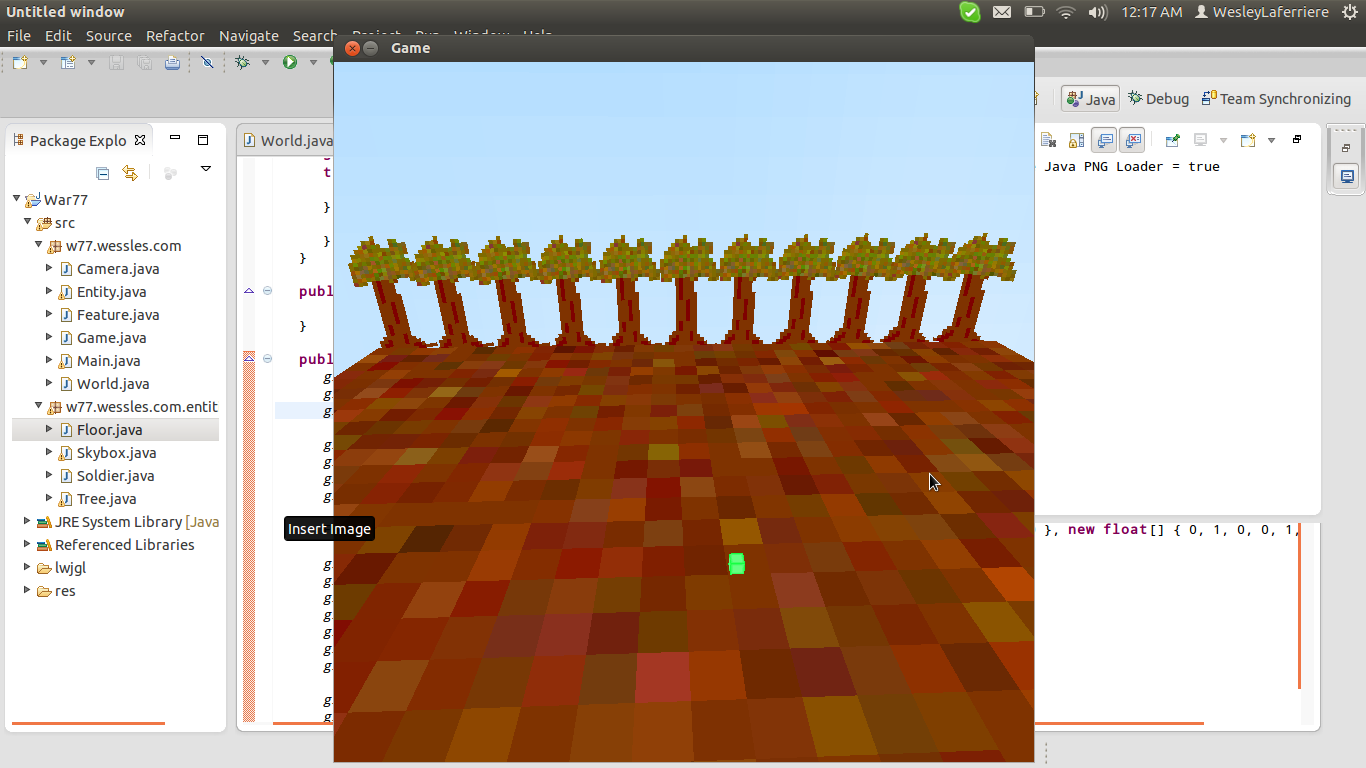Open the Edit menu
This screenshot has width=1366, height=768.
click(x=58, y=35)
